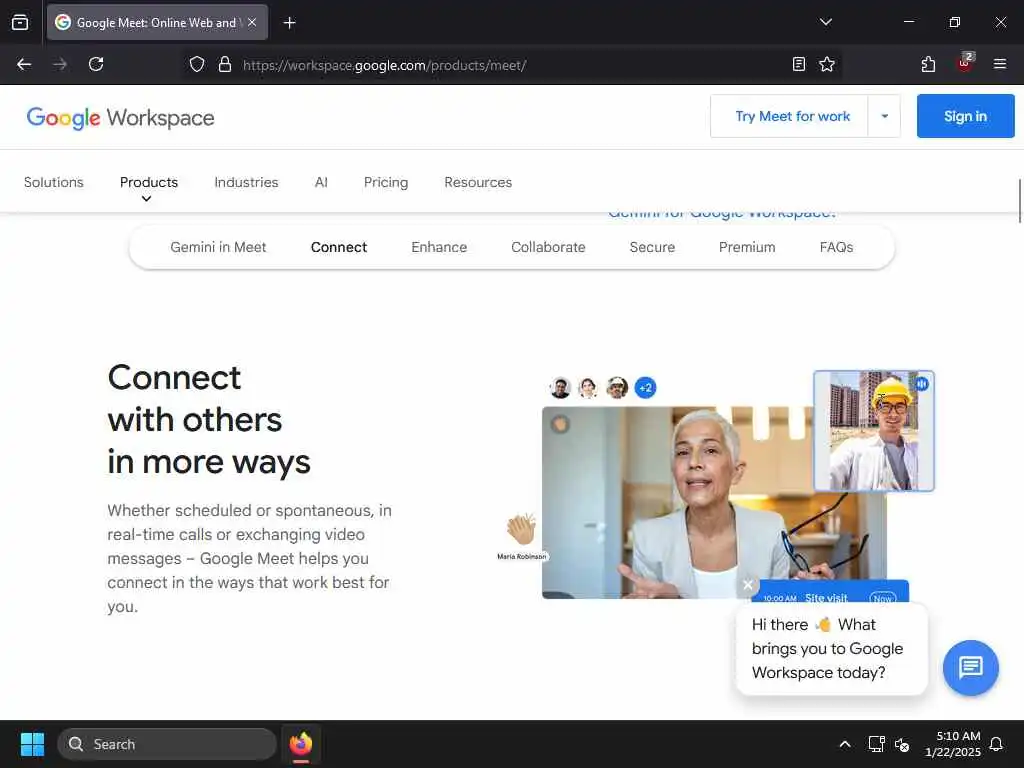Click the Sign in button

coord(965,116)
